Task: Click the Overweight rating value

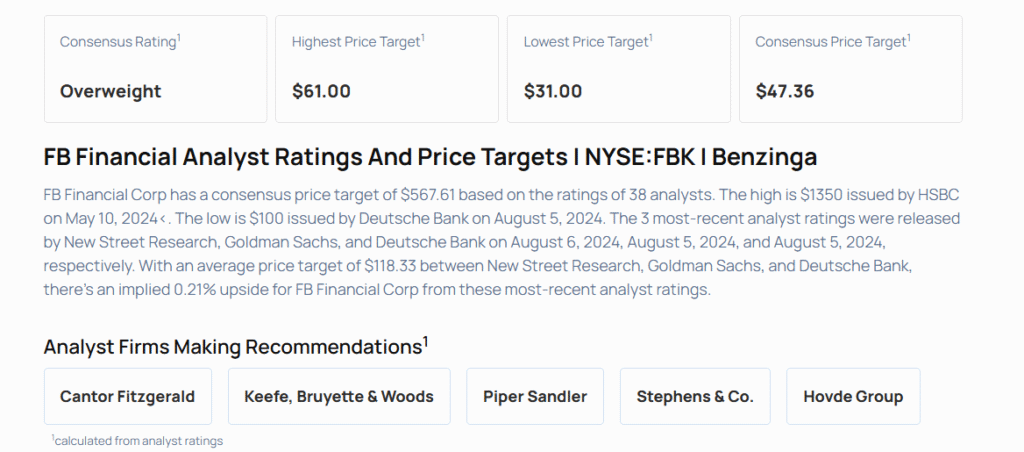Action: pyautogui.click(x=110, y=91)
